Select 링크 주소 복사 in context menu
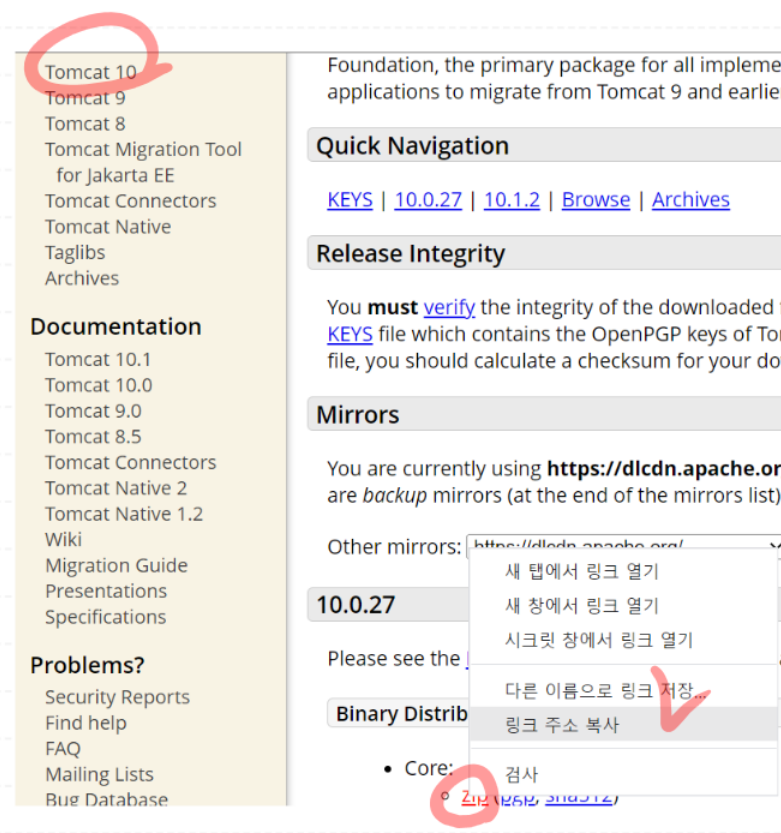 [624, 725]
